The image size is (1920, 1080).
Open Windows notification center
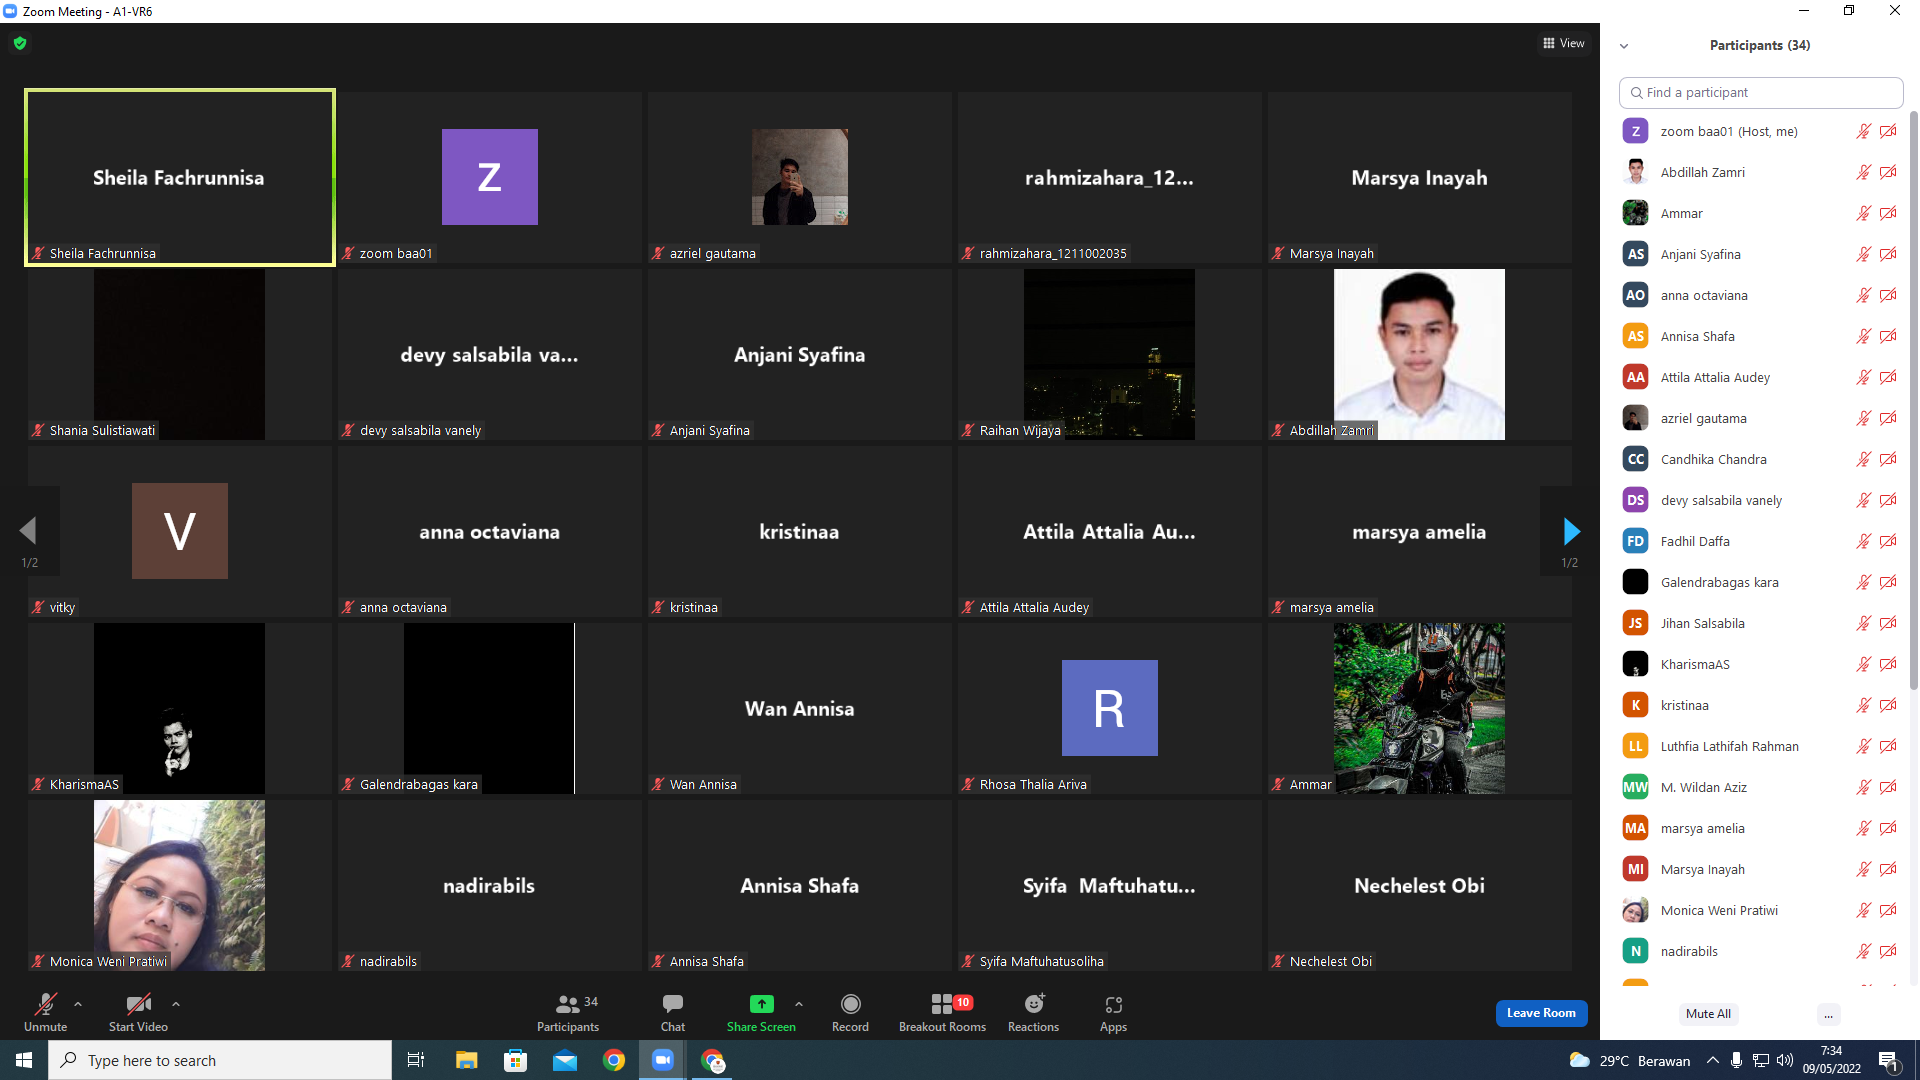pos(1889,1061)
